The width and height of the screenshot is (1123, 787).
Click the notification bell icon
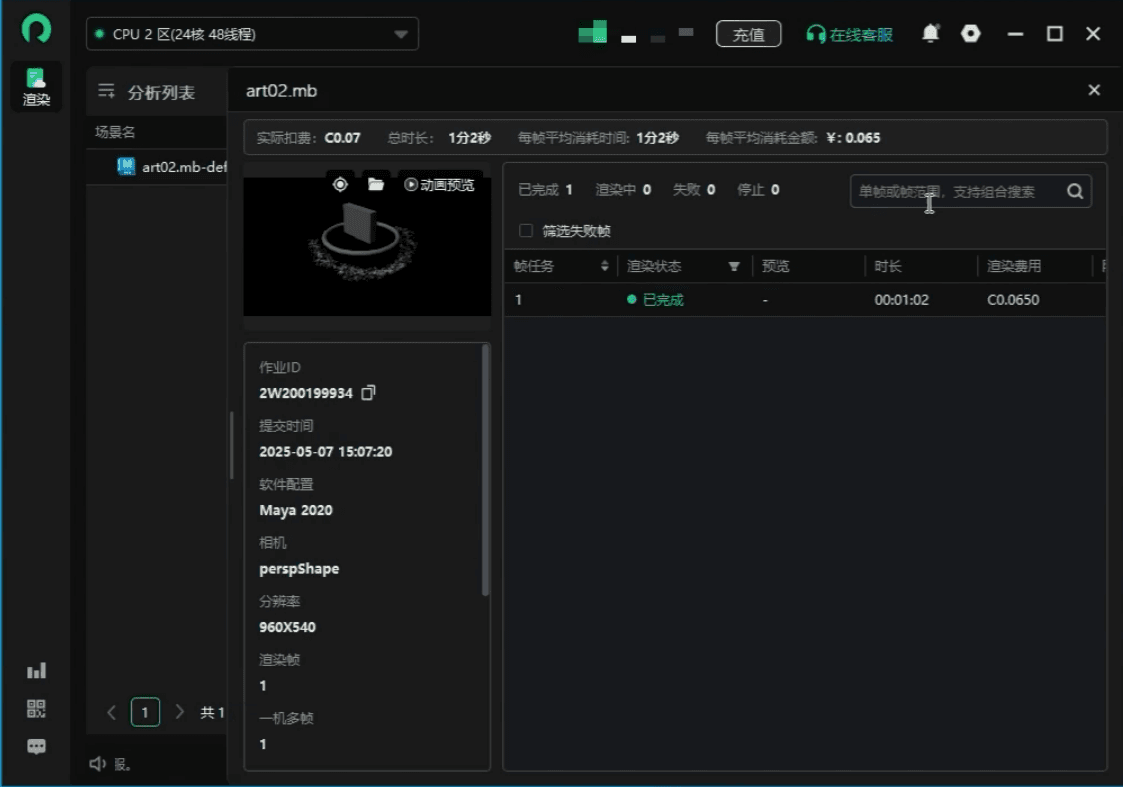(930, 34)
